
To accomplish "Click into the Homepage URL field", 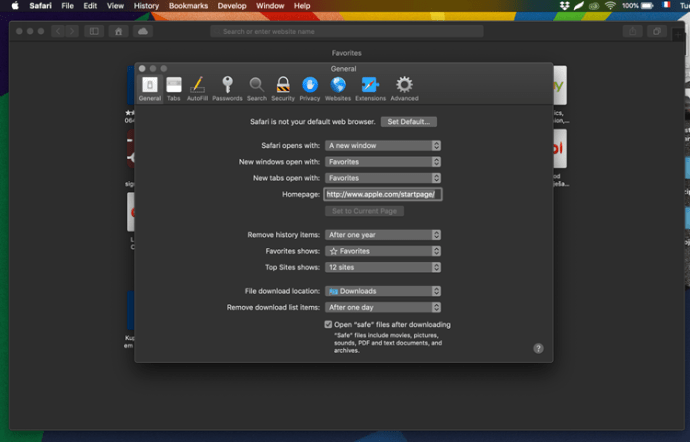I will coord(383,194).
